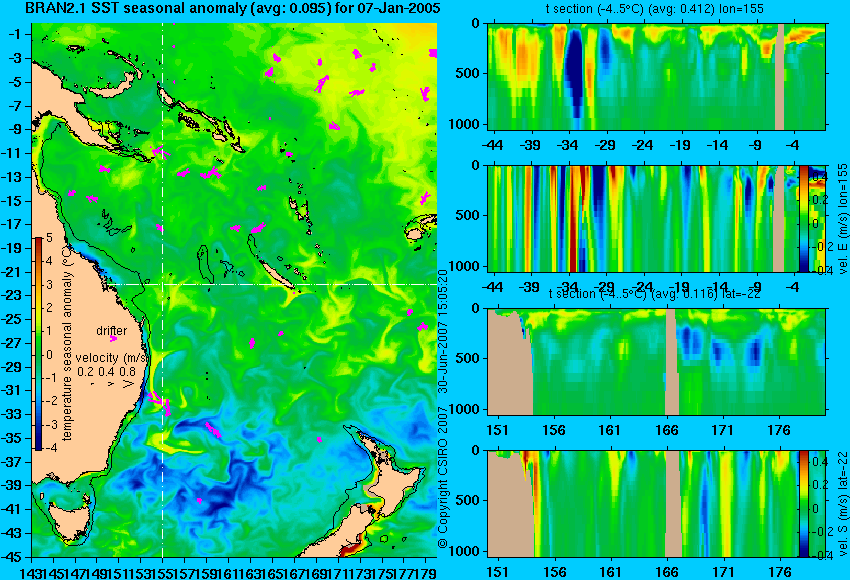Click the '1000' depth label of top section
The width and height of the screenshot is (850, 580).
465,124
